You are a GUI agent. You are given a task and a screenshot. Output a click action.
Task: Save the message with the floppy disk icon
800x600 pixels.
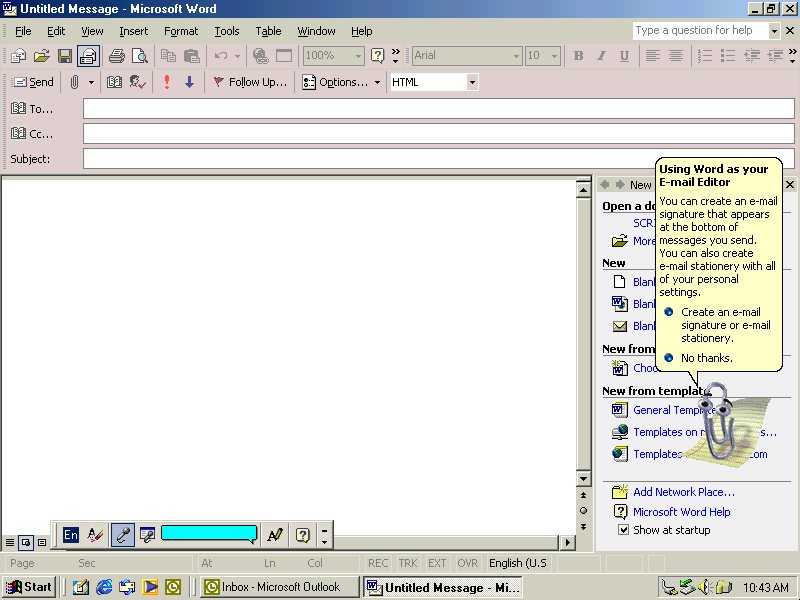65,56
